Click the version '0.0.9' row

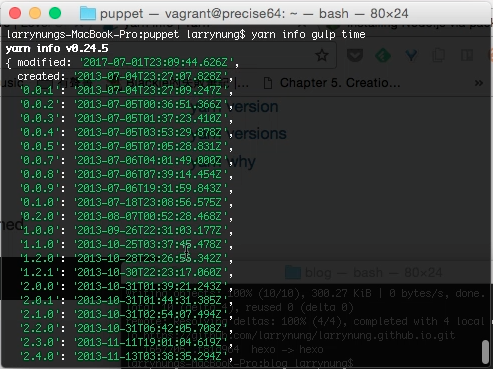pyautogui.click(x=126, y=188)
